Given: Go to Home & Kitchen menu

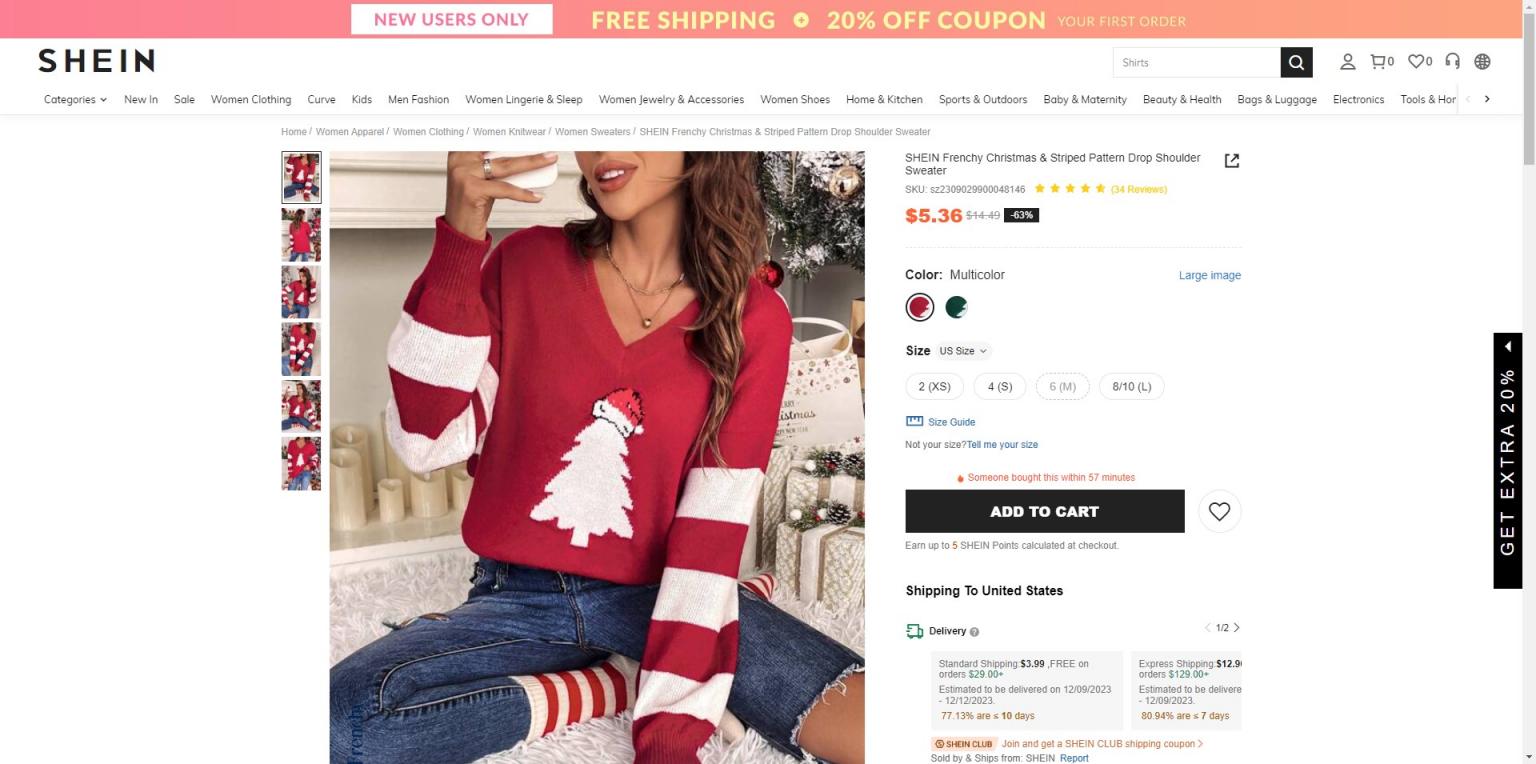Looking at the screenshot, I should (x=884, y=99).
